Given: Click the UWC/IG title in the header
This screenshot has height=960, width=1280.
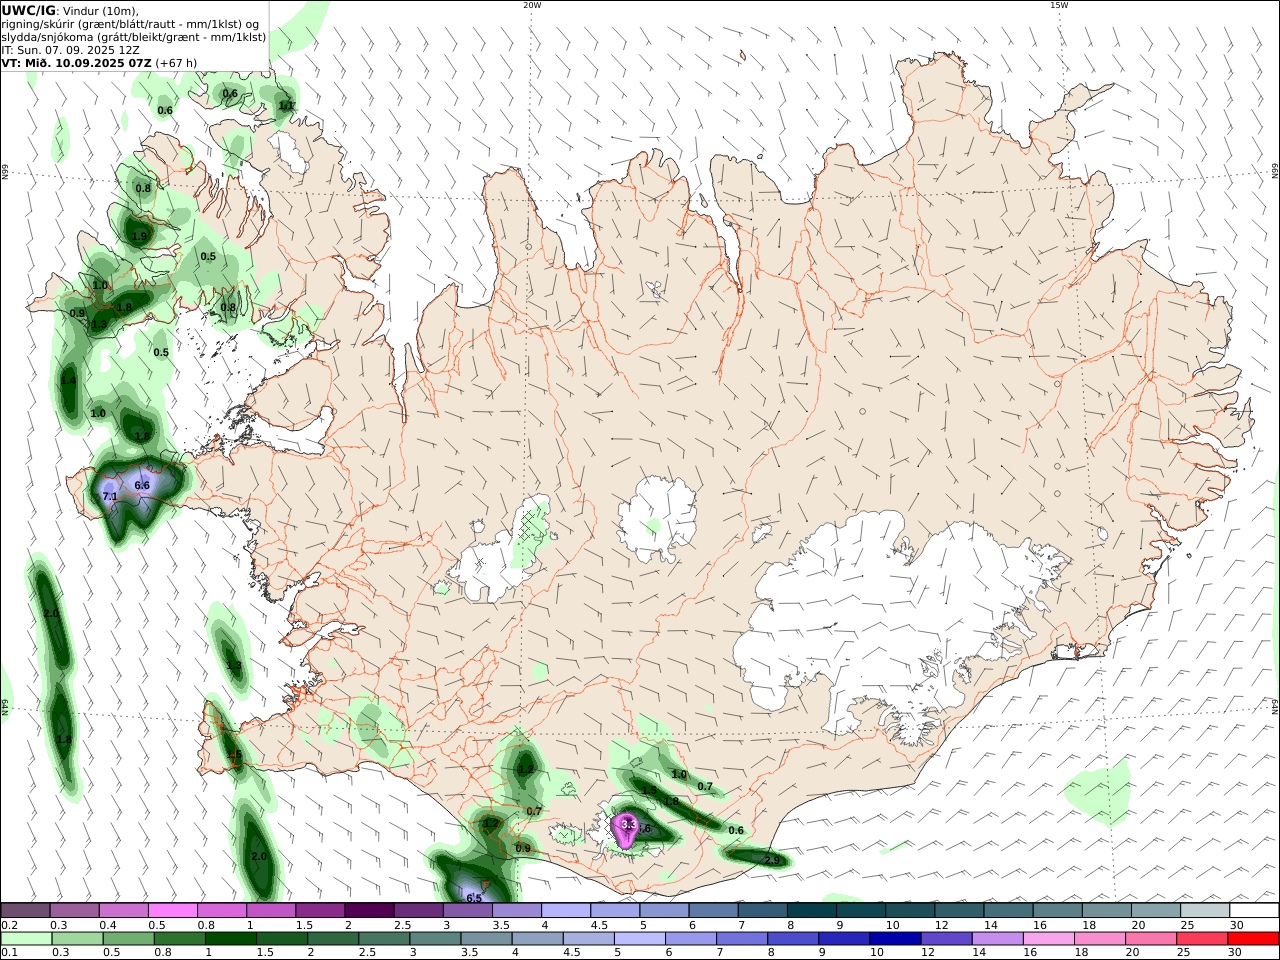Looking at the screenshot, I should tap(29, 11).
